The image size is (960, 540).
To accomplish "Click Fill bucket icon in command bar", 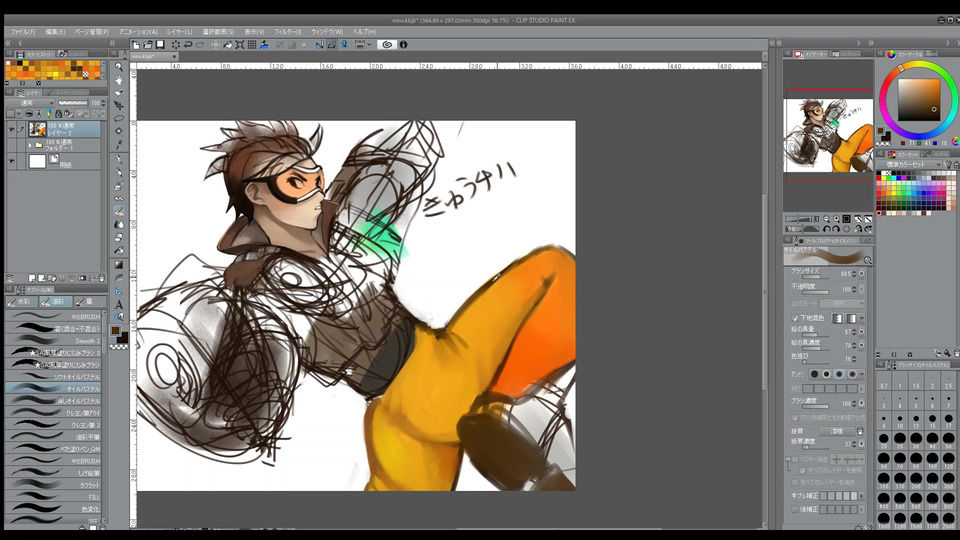I will point(228,45).
